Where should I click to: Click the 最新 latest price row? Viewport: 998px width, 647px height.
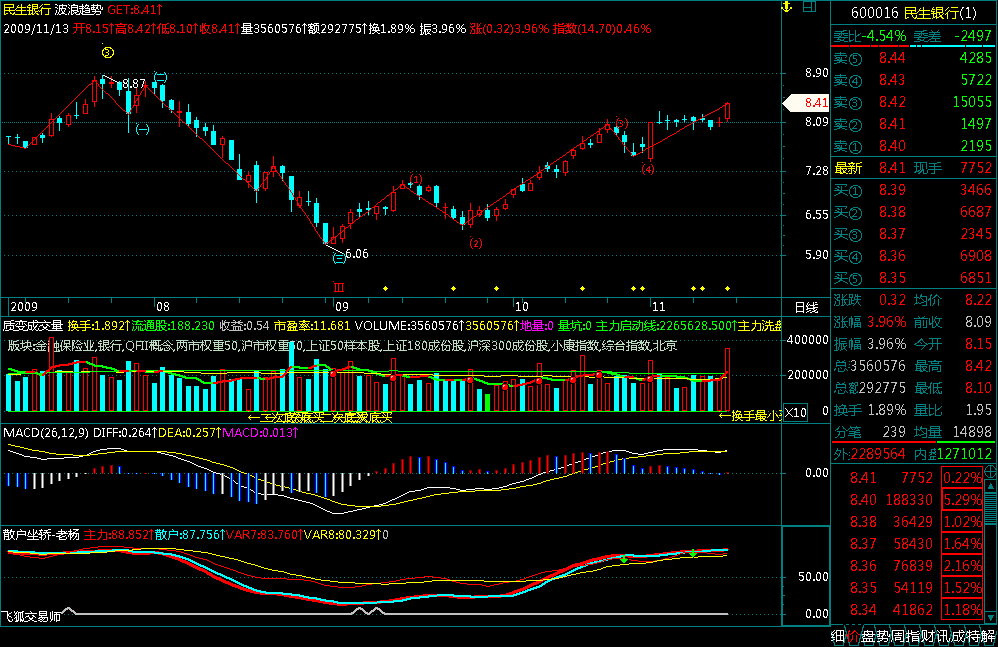click(x=913, y=168)
